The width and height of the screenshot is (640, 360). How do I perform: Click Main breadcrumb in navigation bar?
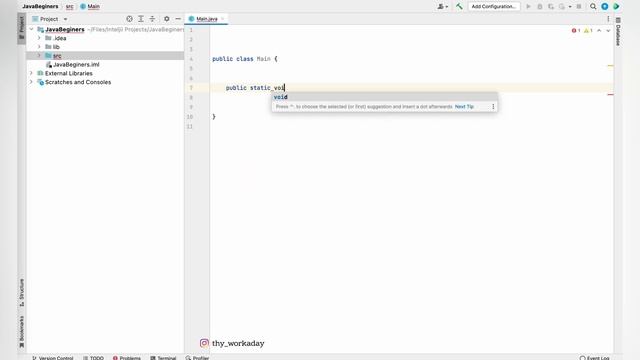pos(90,7)
